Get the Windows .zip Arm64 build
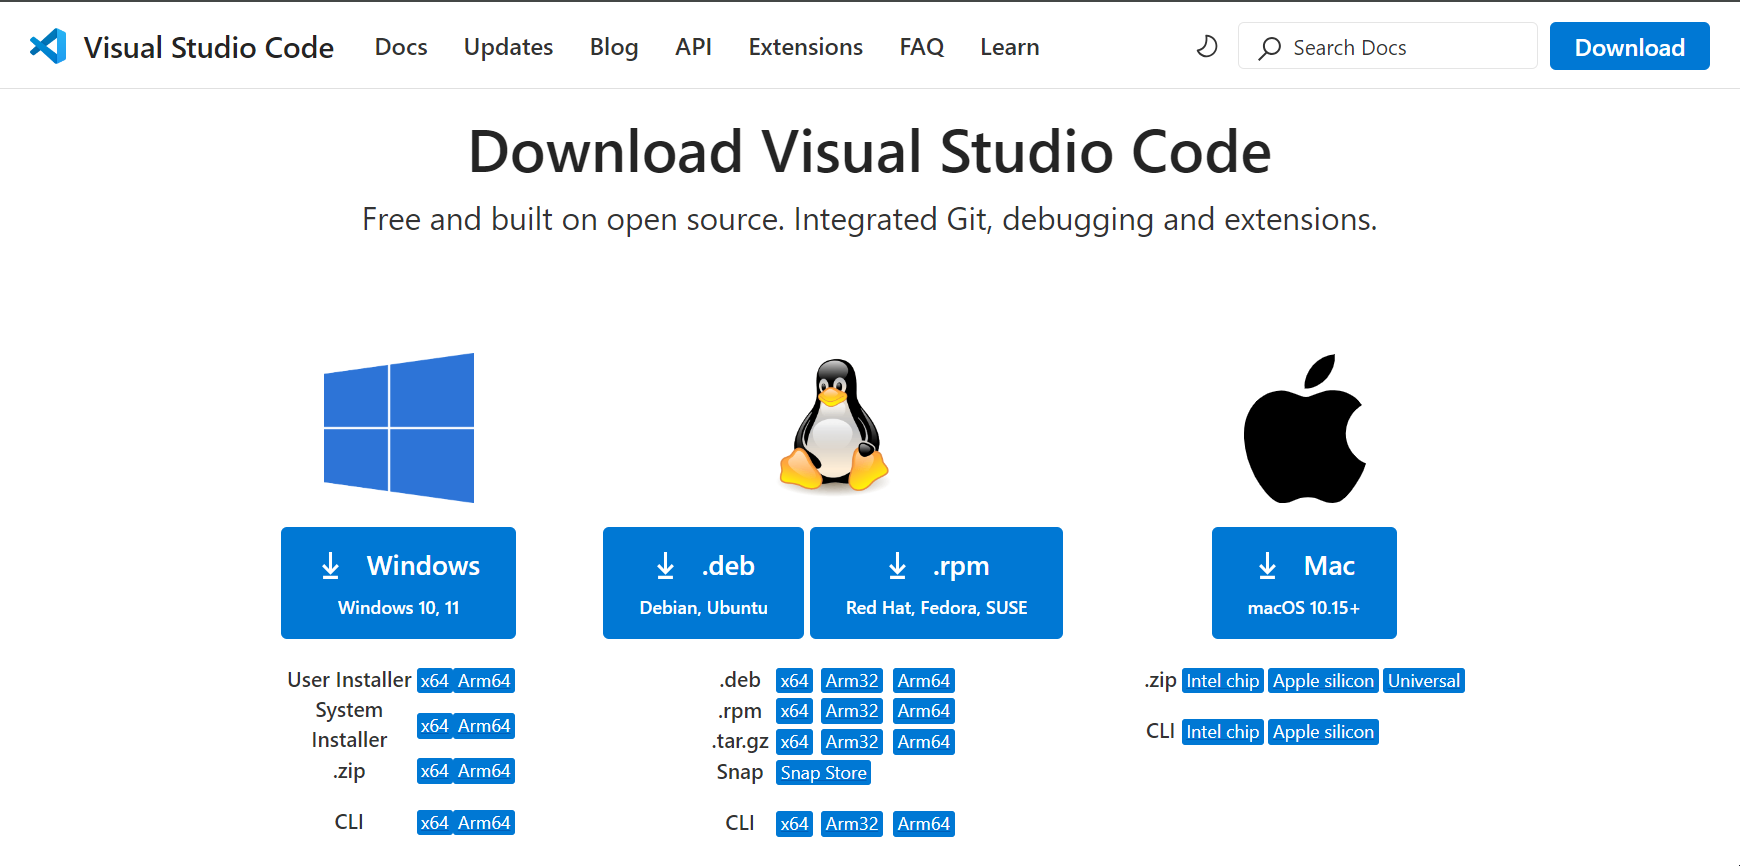1740x866 pixels. [484, 771]
